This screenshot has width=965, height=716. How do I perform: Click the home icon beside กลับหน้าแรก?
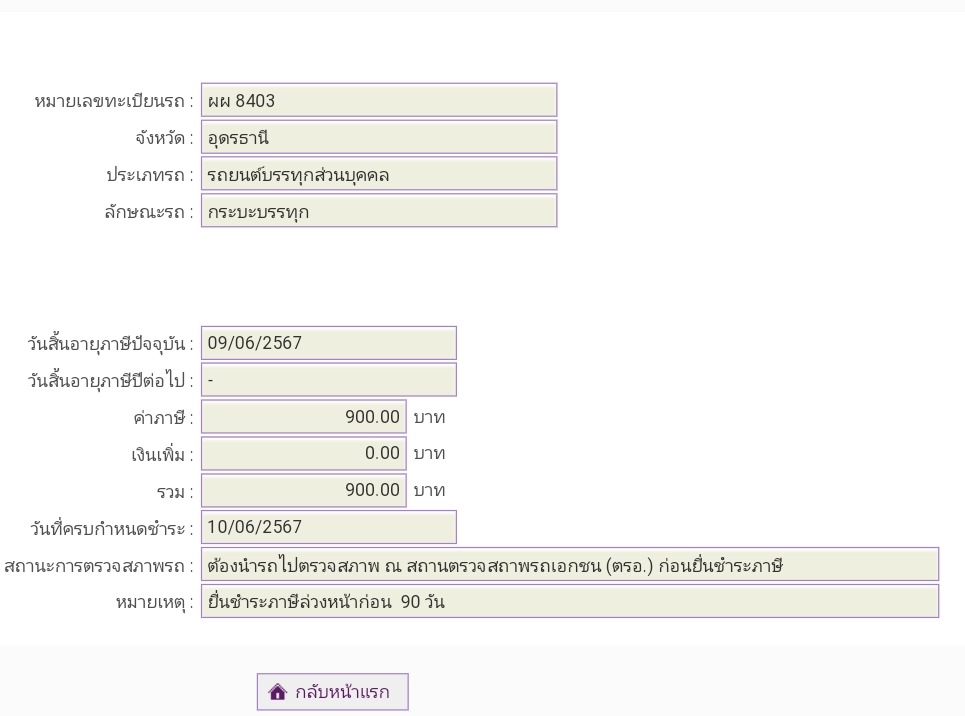click(x=278, y=692)
